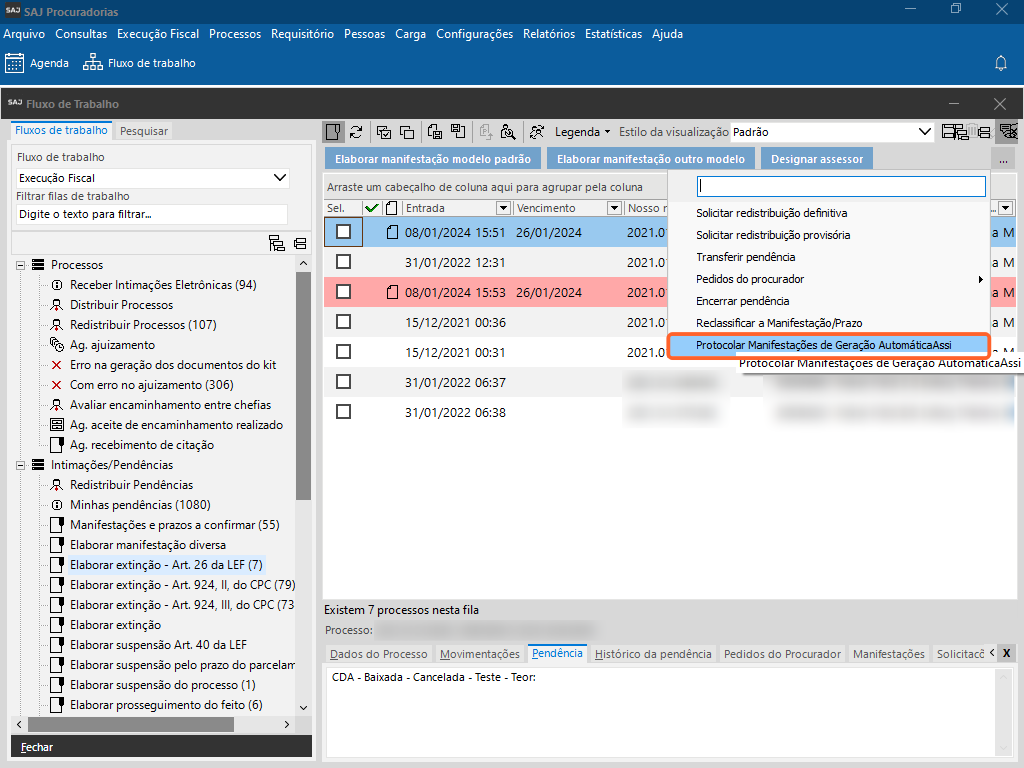
Task: Click the Fluxo de trabalho toolbar icon
Action: [92, 63]
